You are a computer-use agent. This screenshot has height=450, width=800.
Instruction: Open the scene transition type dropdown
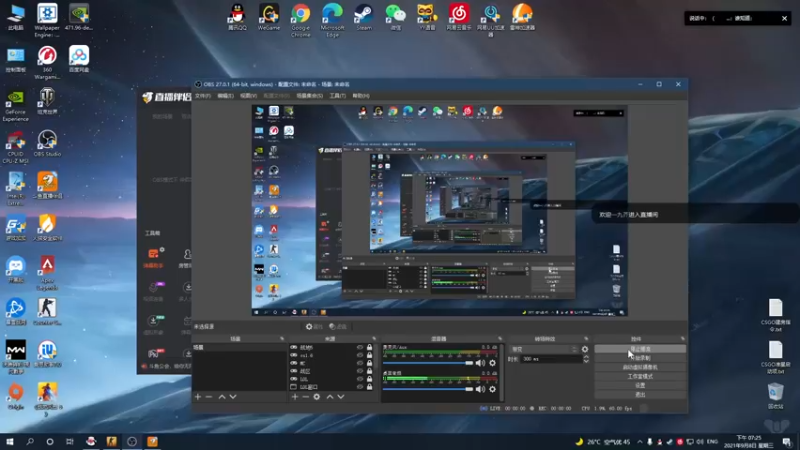[x=544, y=349]
